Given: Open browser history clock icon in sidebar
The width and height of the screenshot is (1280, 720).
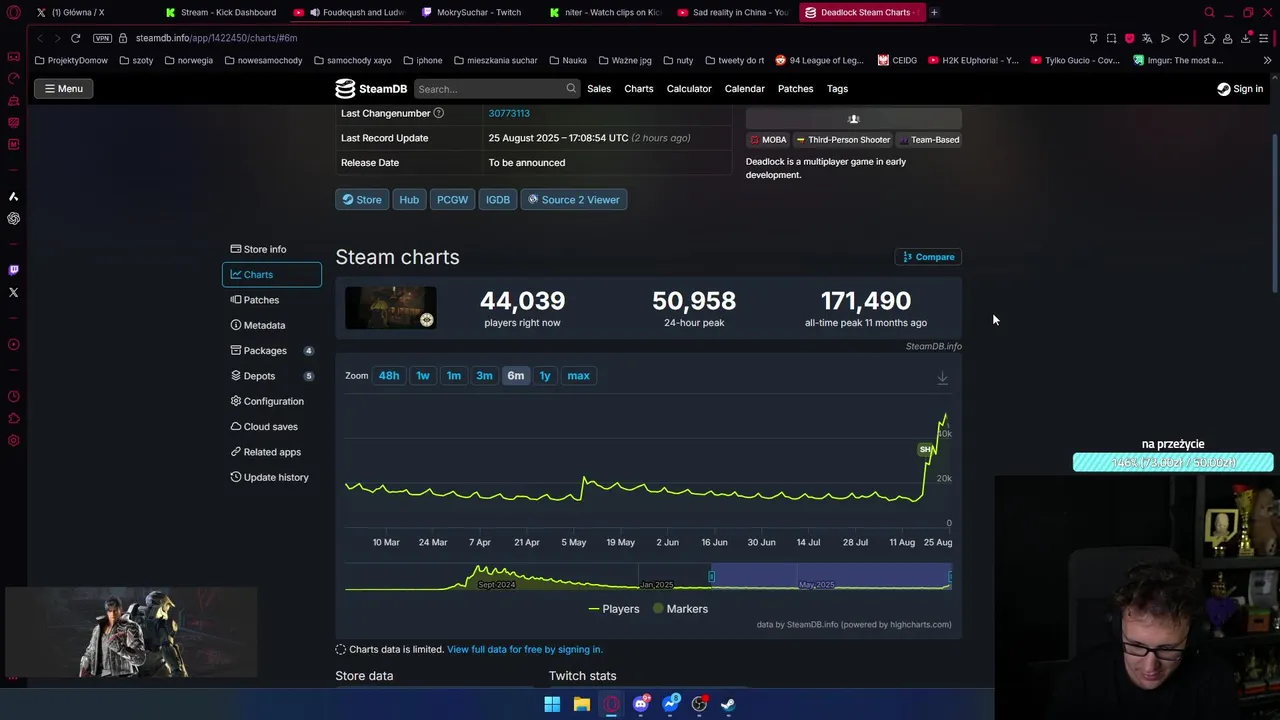Looking at the screenshot, I should tap(13, 397).
